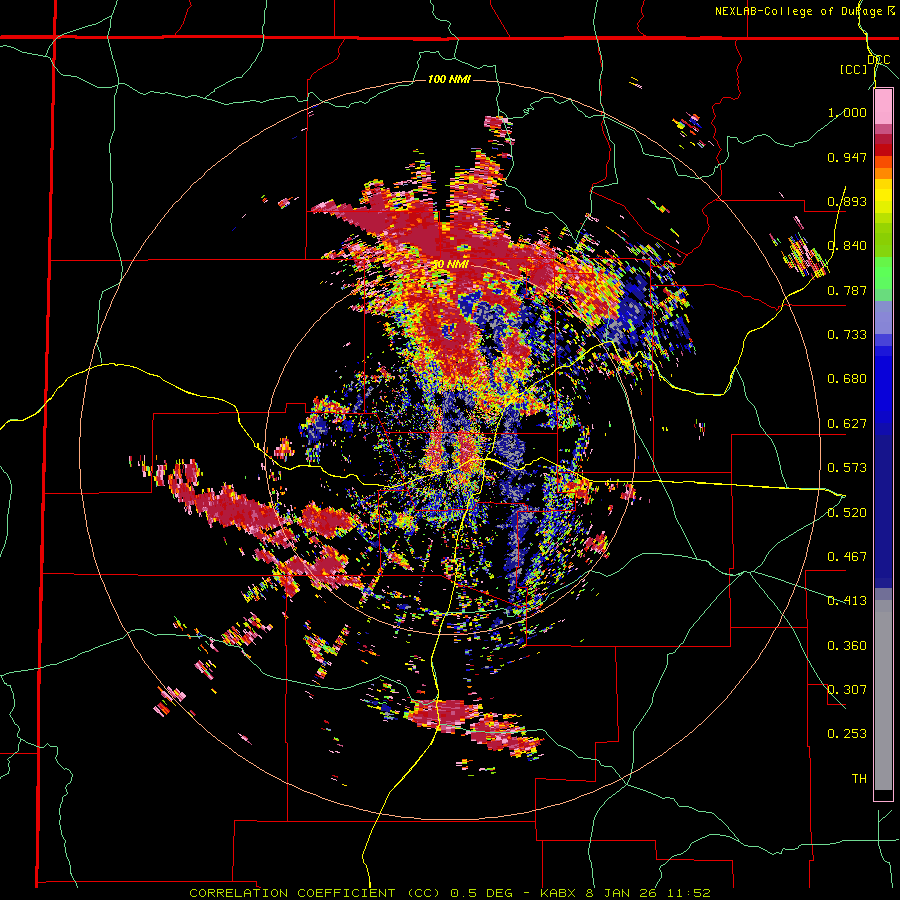Screen dimensions: 900x900
Task: Click the 0.253 scale value
Action: [847, 734]
